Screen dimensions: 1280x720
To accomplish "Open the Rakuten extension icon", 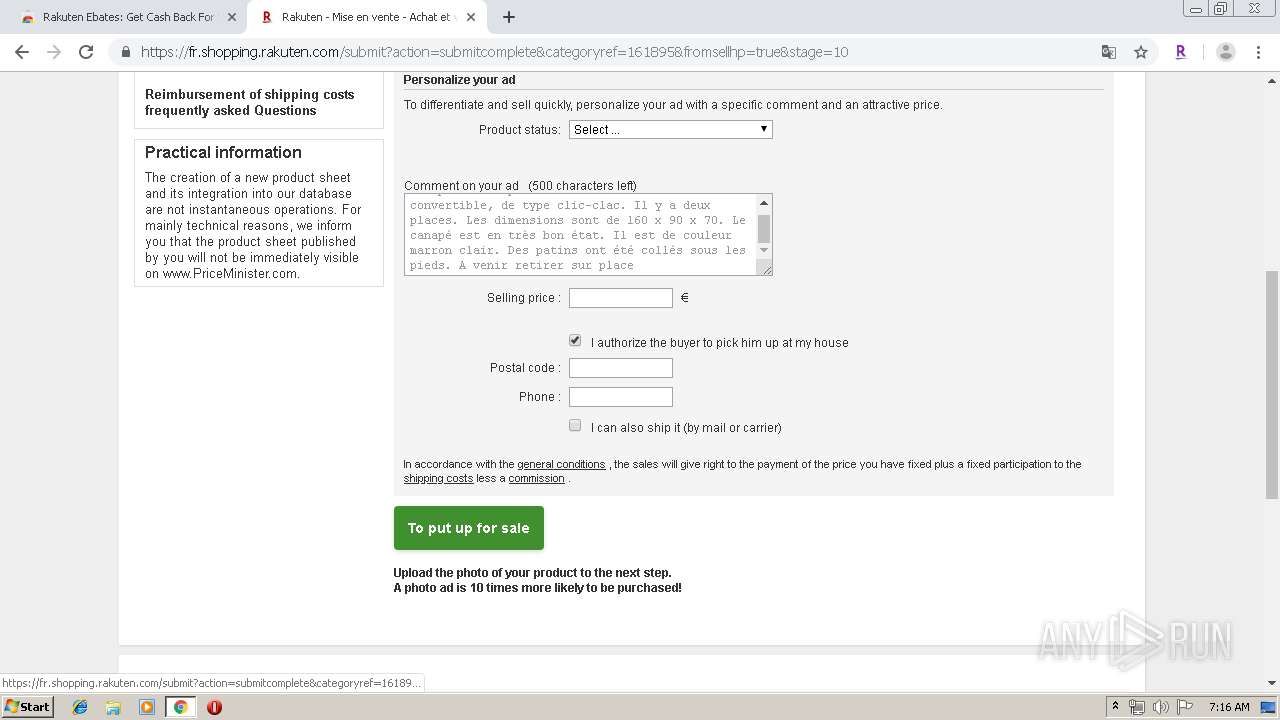I will [1181, 52].
